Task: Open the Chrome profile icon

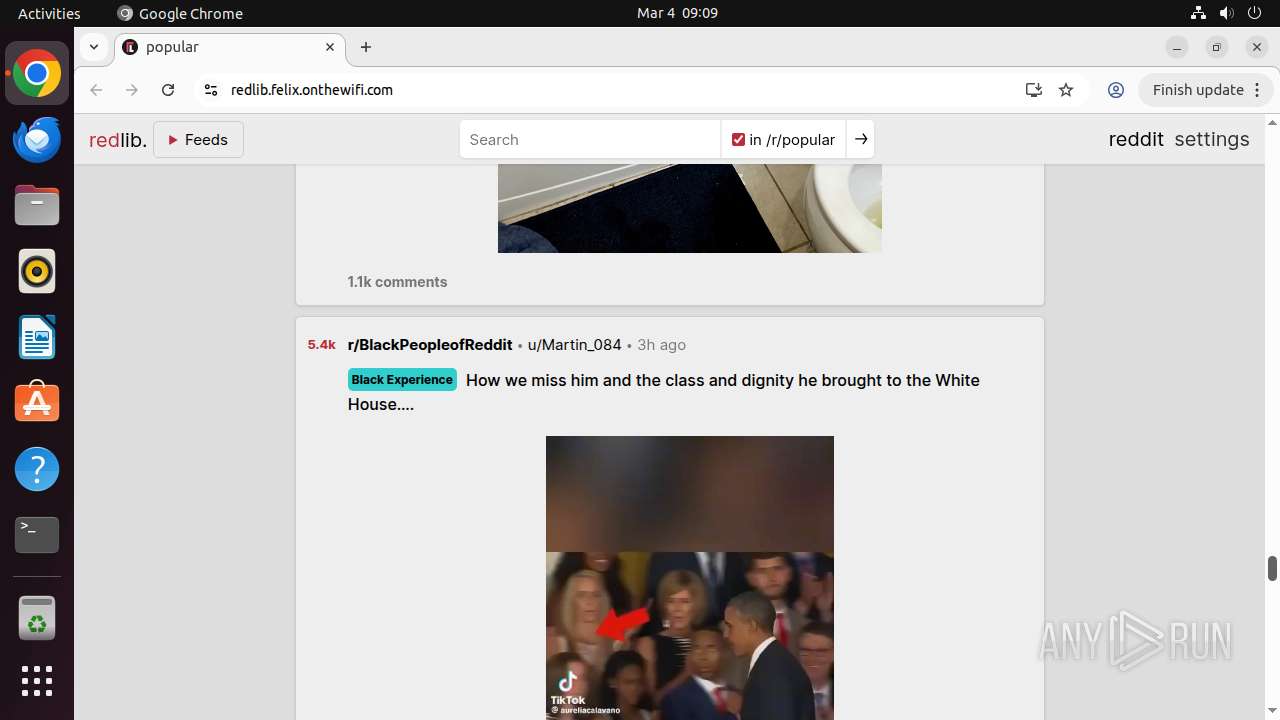Action: point(1116,90)
